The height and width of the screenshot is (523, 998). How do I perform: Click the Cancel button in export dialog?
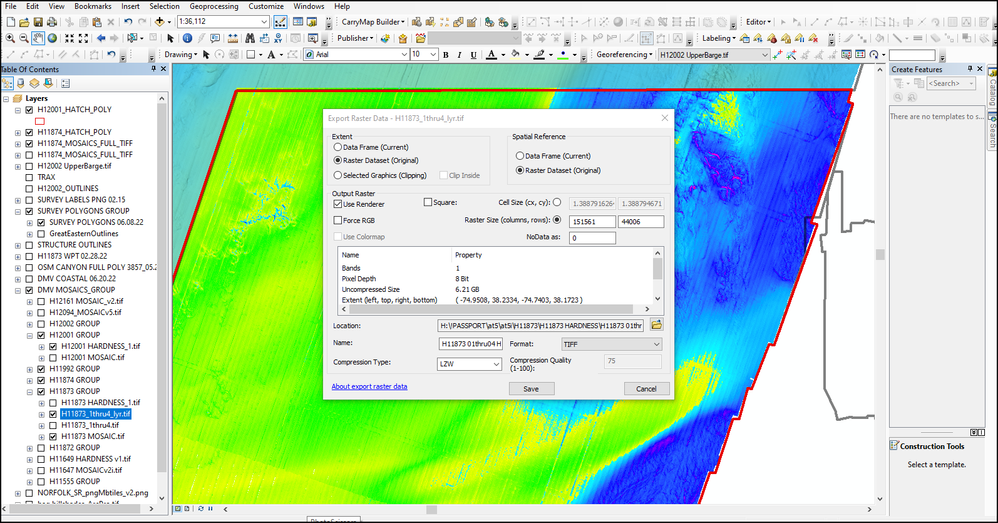(x=646, y=389)
